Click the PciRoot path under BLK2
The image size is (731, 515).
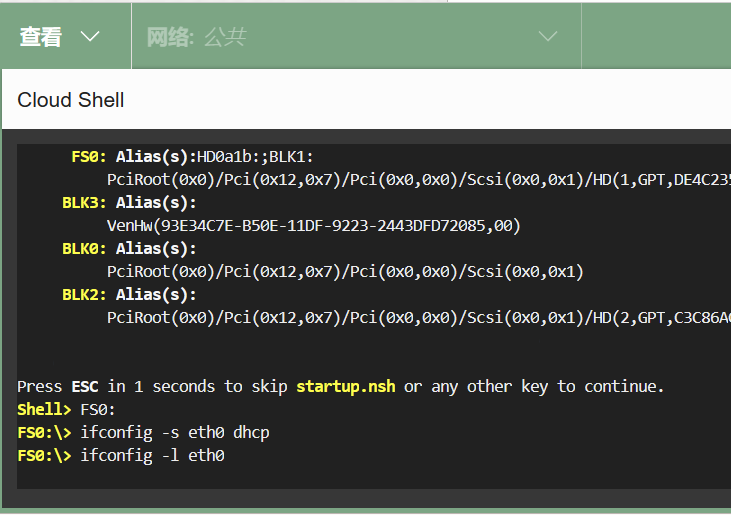point(418,317)
